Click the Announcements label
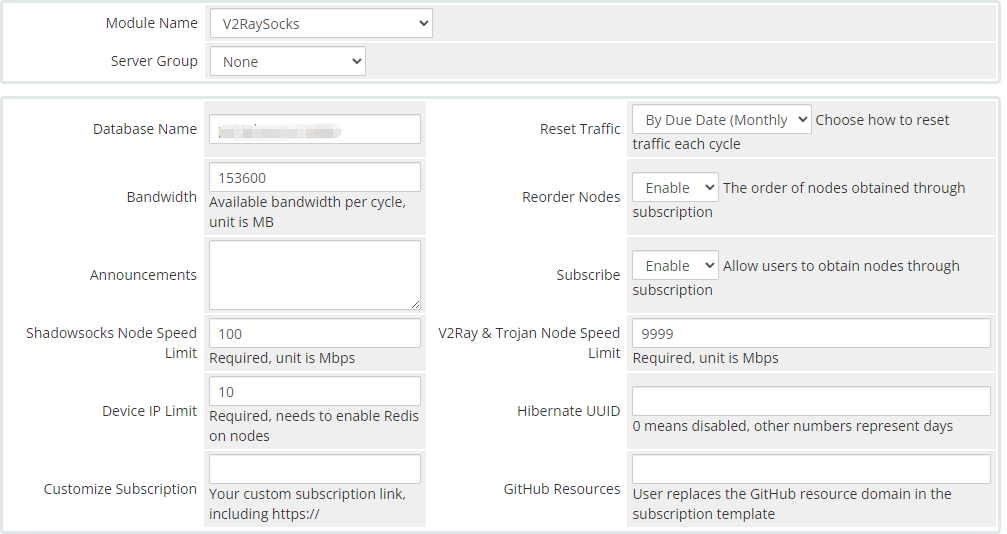 (143, 275)
